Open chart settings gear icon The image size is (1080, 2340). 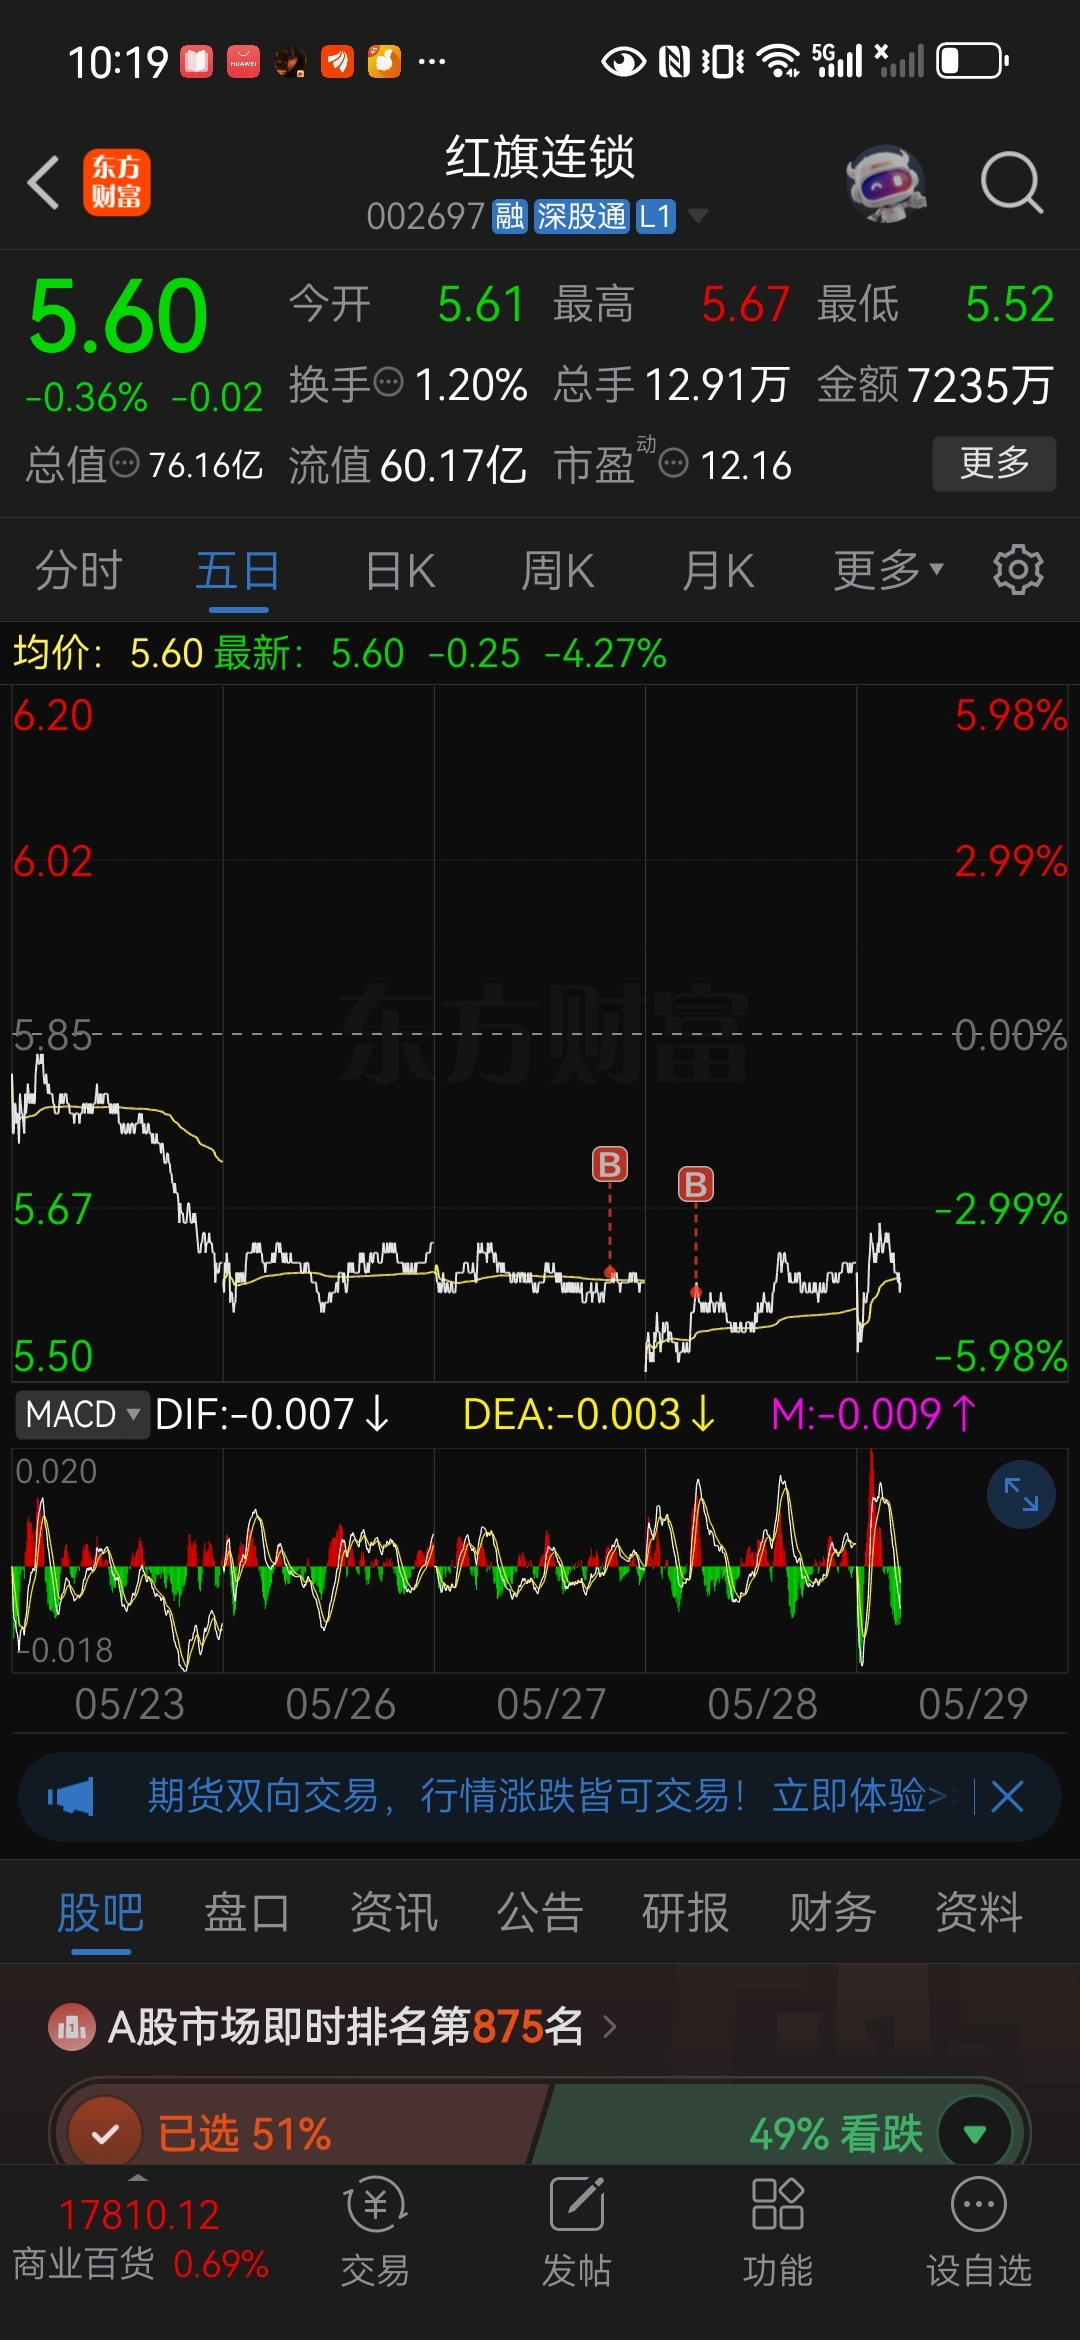[1018, 570]
